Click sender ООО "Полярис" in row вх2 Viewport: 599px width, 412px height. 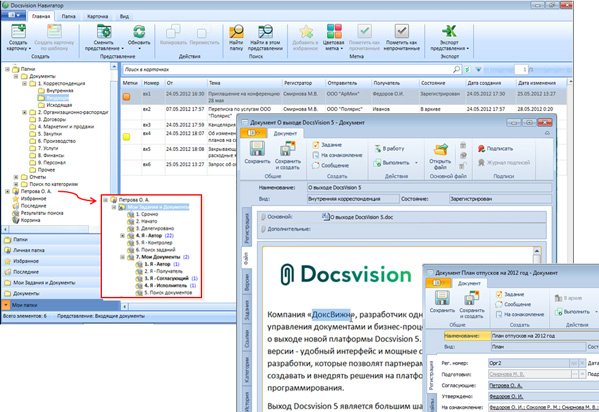pos(344,109)
